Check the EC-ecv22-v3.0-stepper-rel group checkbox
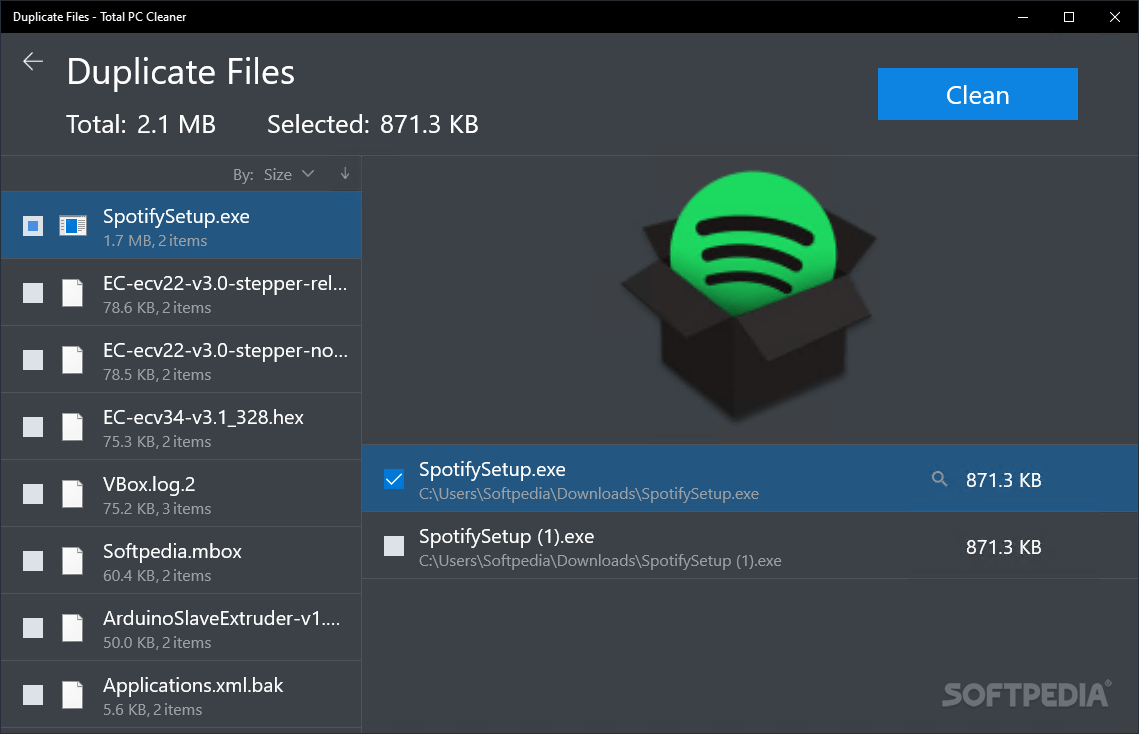Image resolution: width=1139 pixels, height=734 pixels. pyautogui.click(x=33, y=293)
